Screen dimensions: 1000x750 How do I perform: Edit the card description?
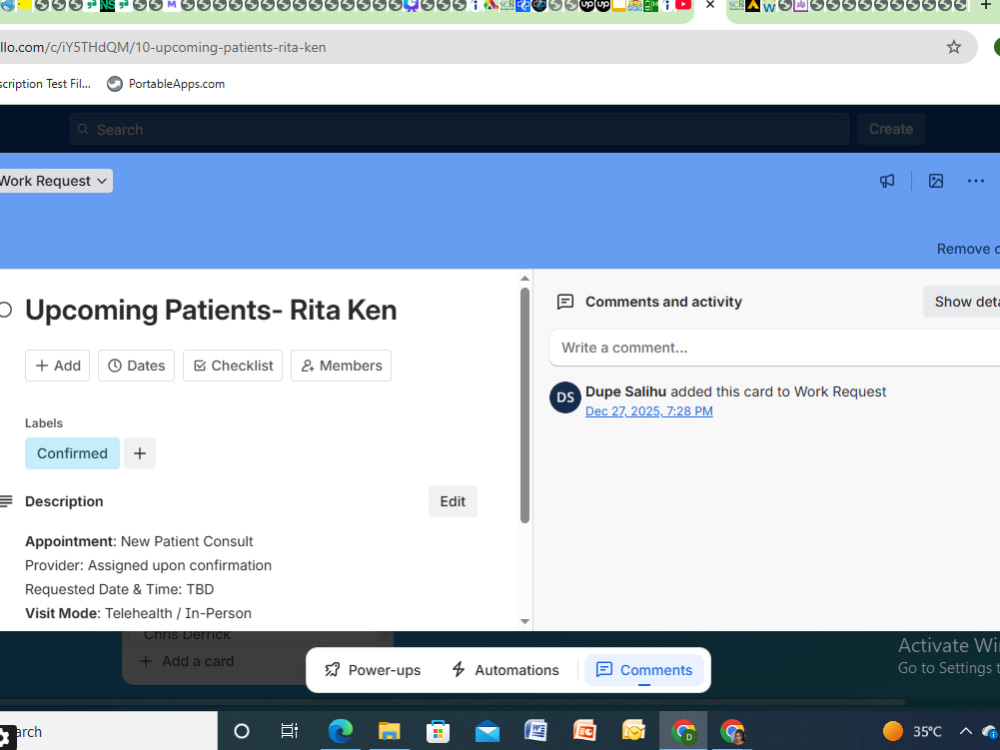pyautogui.click(x=453, y=501)
